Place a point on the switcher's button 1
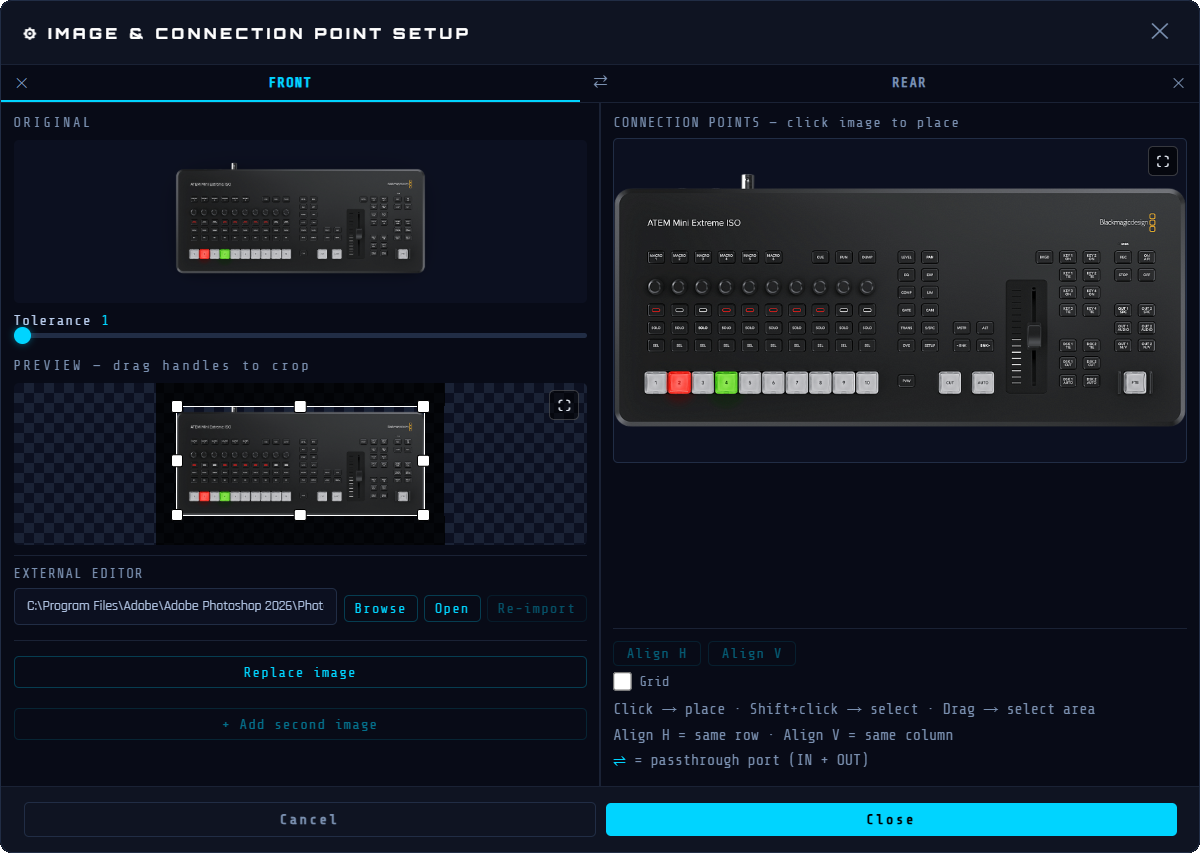The image size is (1200, 853). 655,382
